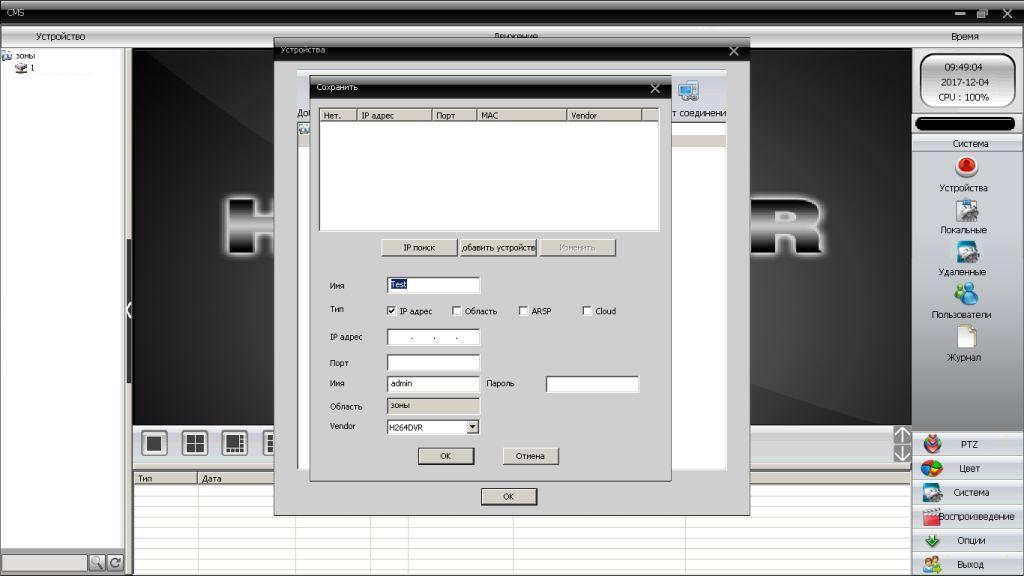Viewport: 1024px width, 576px height.
Task: Open the Опции options panel
Action: (x=968, y=540)
